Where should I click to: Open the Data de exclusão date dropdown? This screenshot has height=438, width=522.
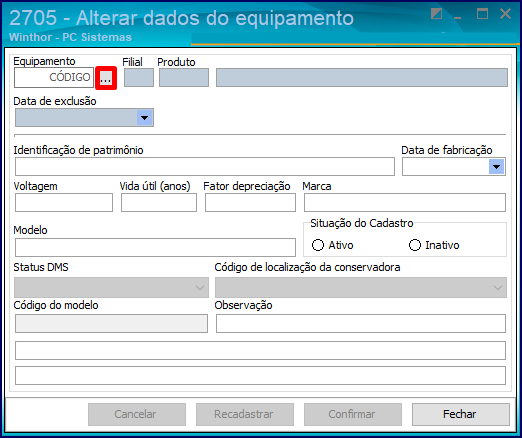[x=144, y=118]
